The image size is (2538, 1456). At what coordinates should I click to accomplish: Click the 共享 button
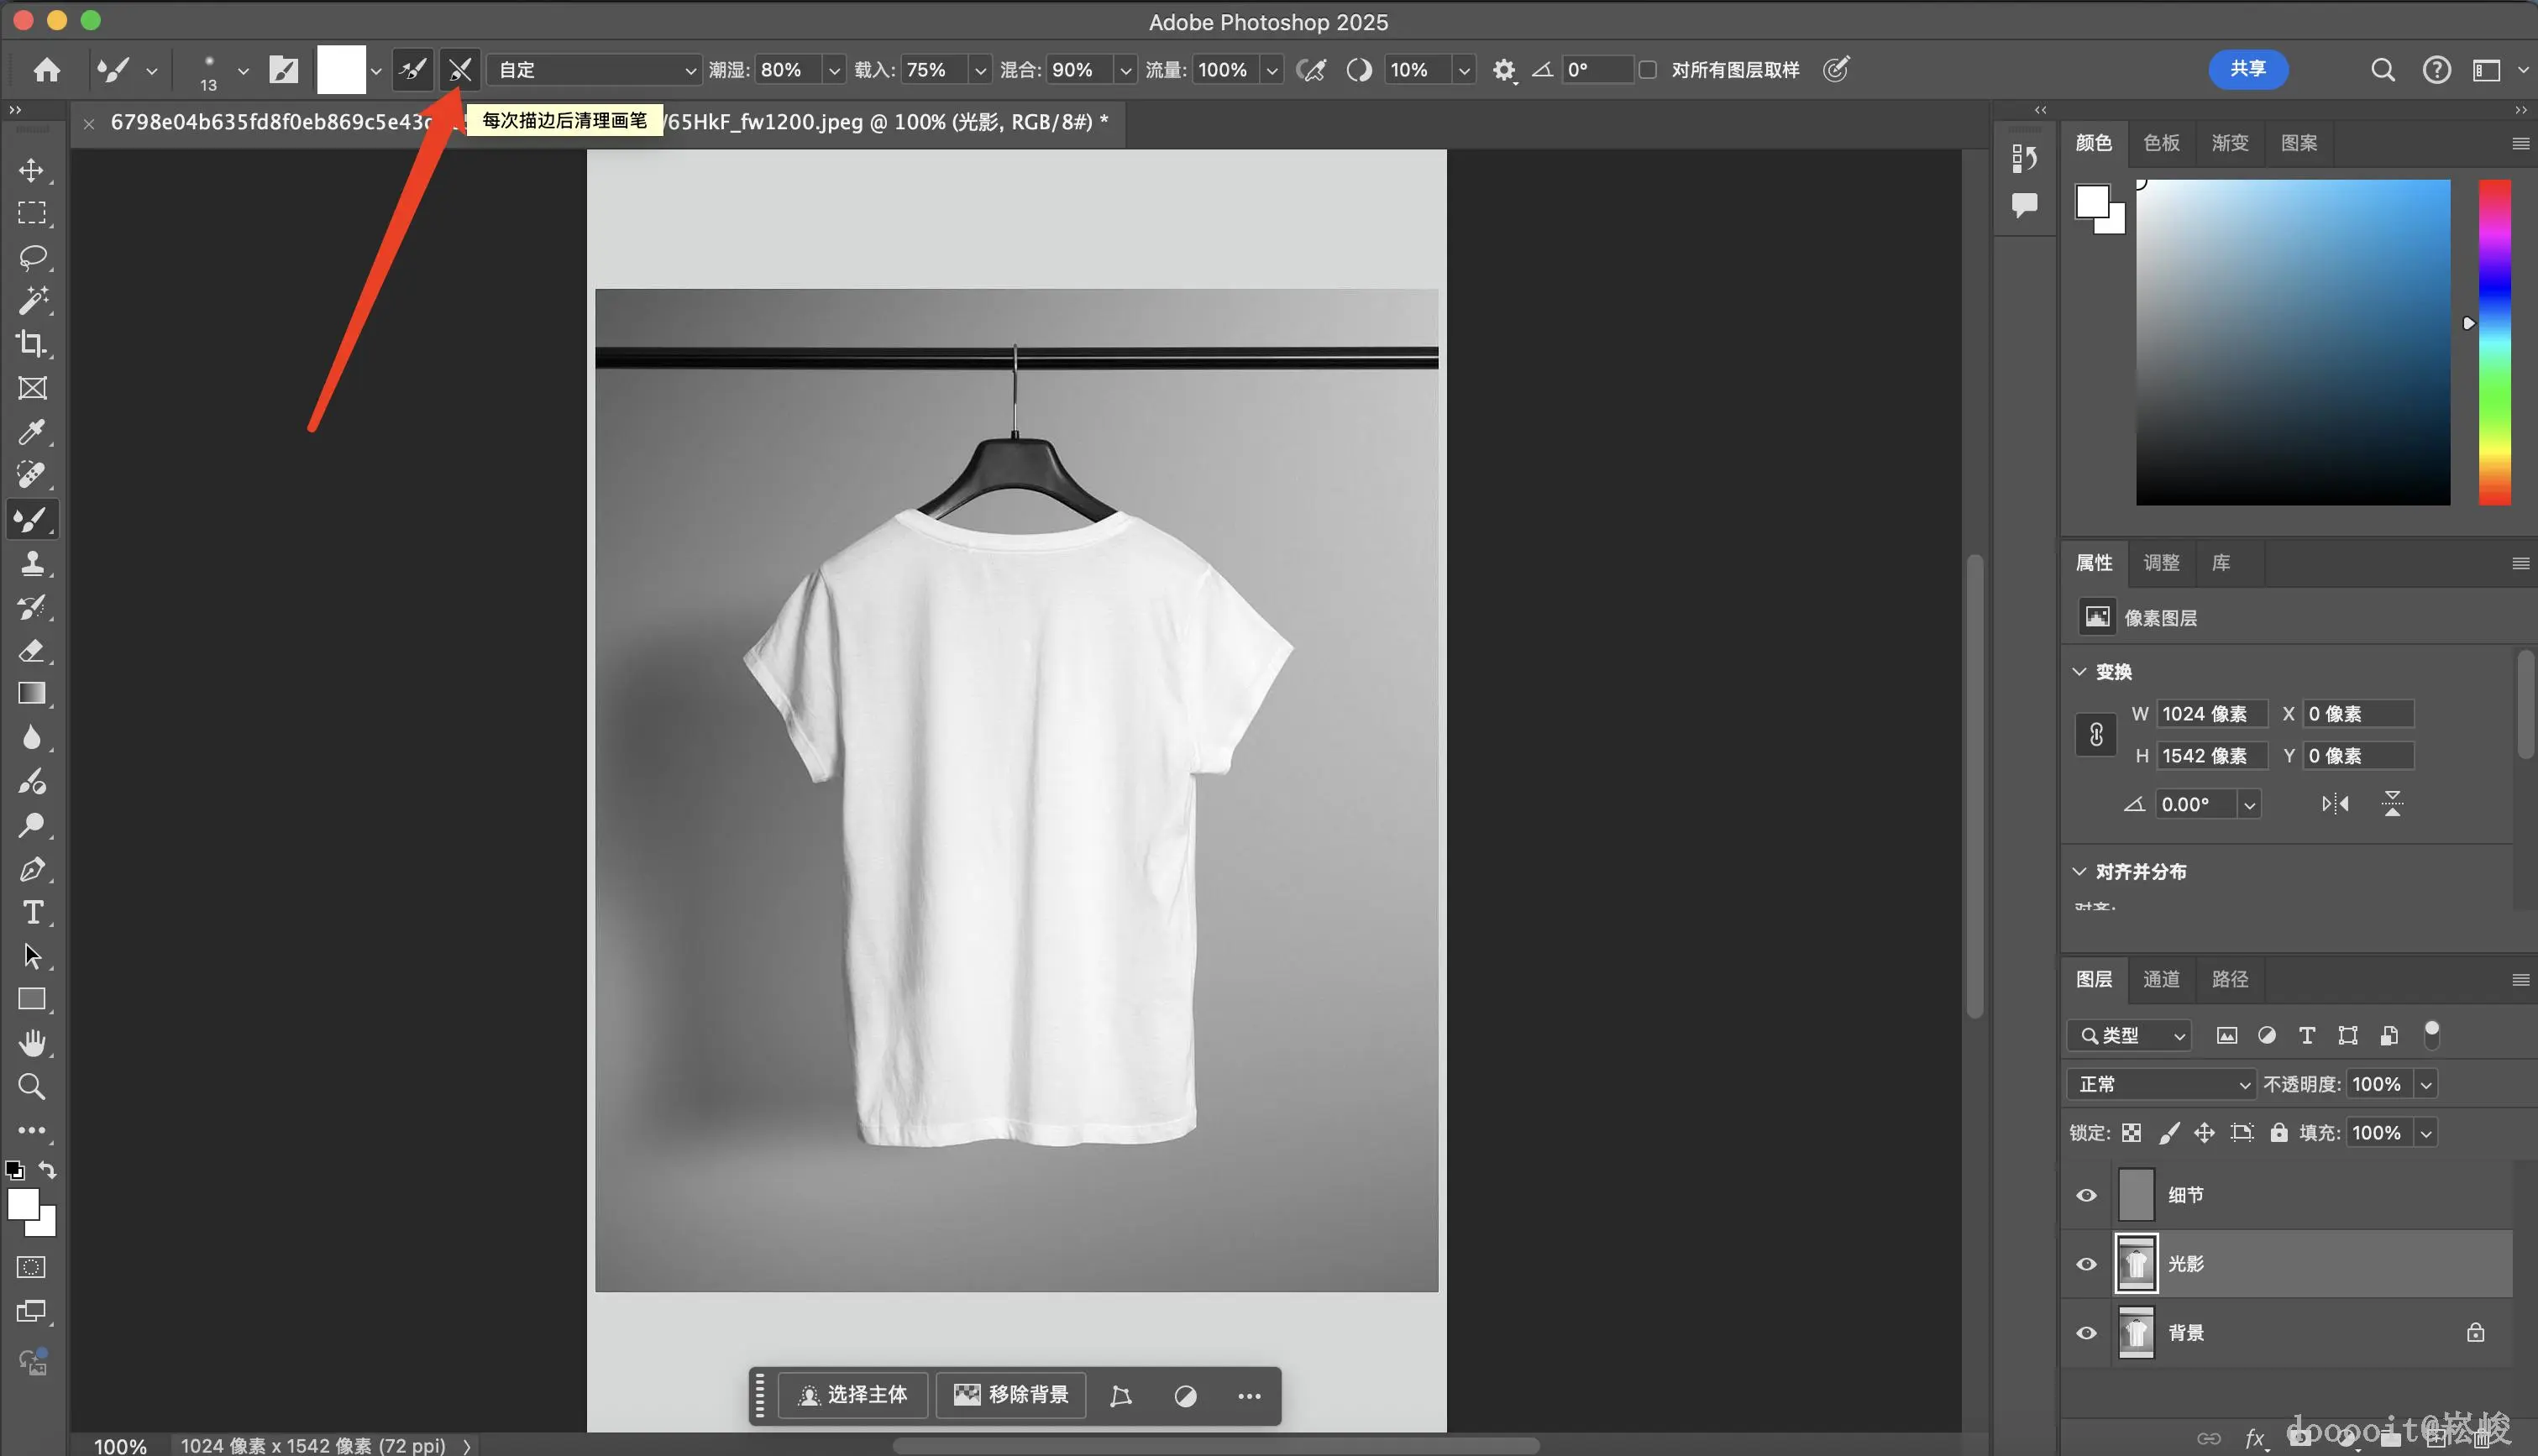point(2247,69)
